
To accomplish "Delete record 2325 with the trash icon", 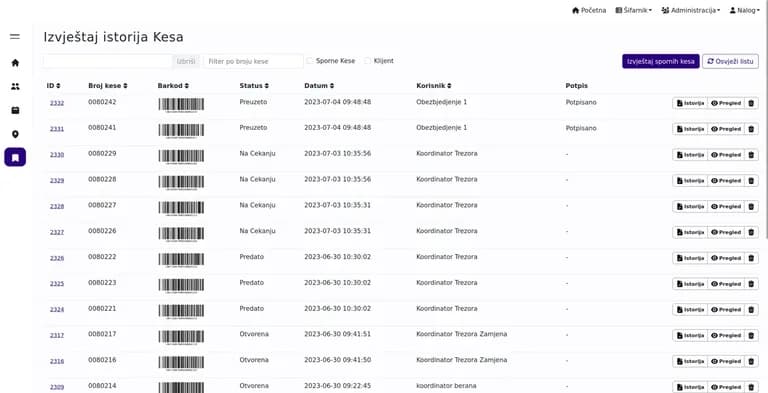I will 751,284.
